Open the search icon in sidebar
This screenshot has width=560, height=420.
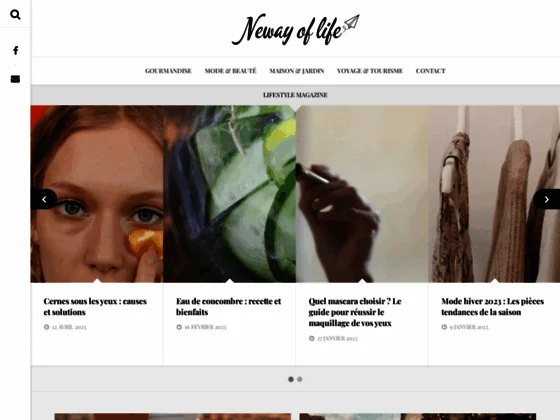(15, 15)
